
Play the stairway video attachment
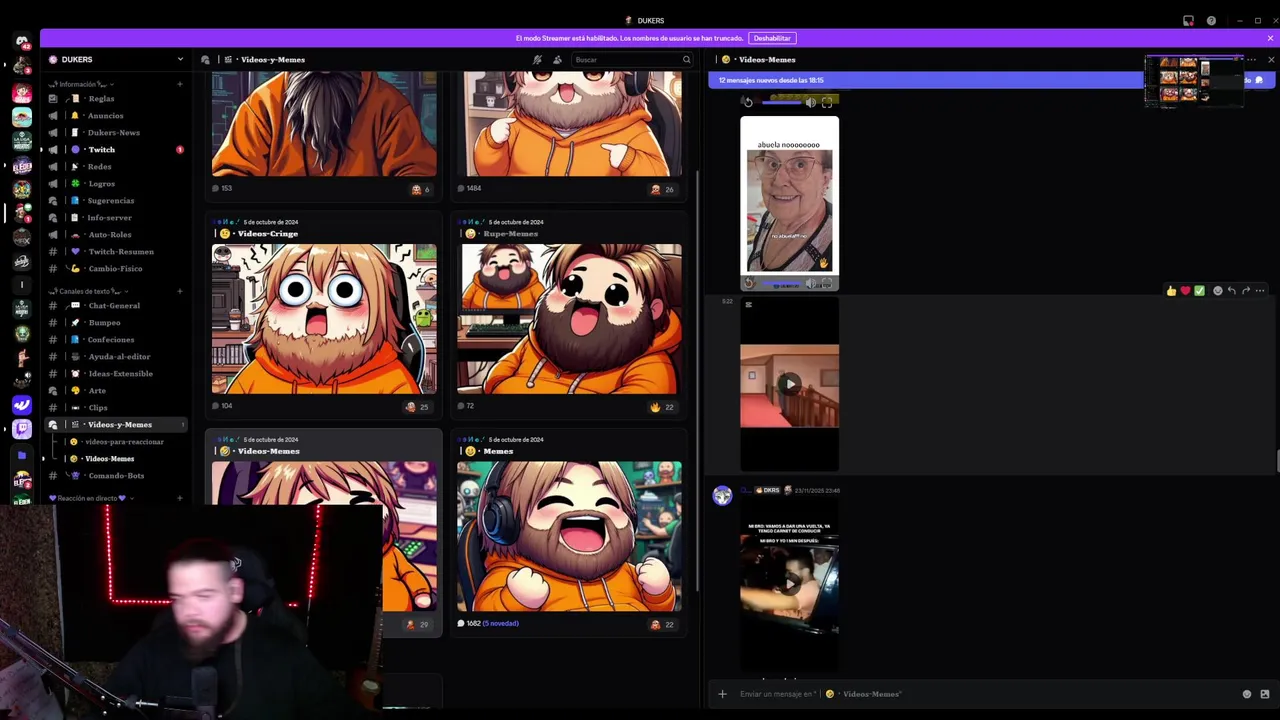pos(790,384)
